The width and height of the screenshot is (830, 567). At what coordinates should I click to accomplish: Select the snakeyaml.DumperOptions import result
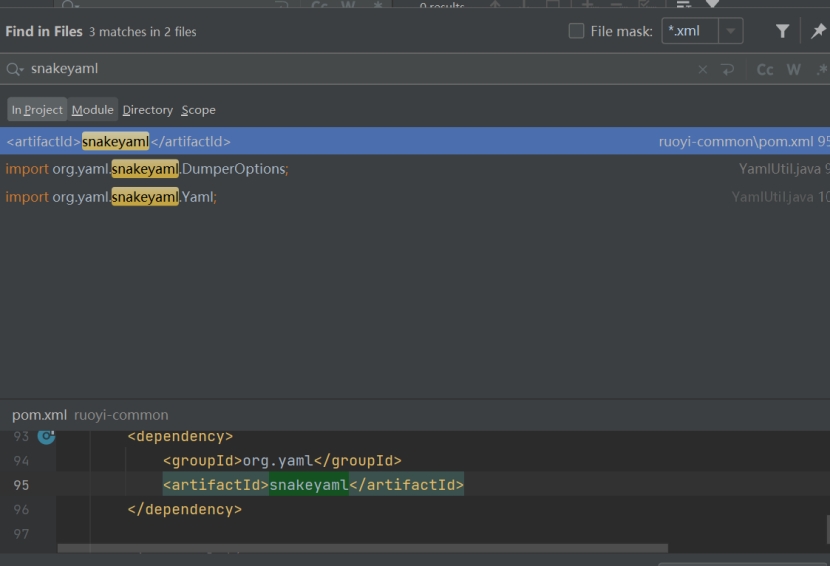point(300,169)
